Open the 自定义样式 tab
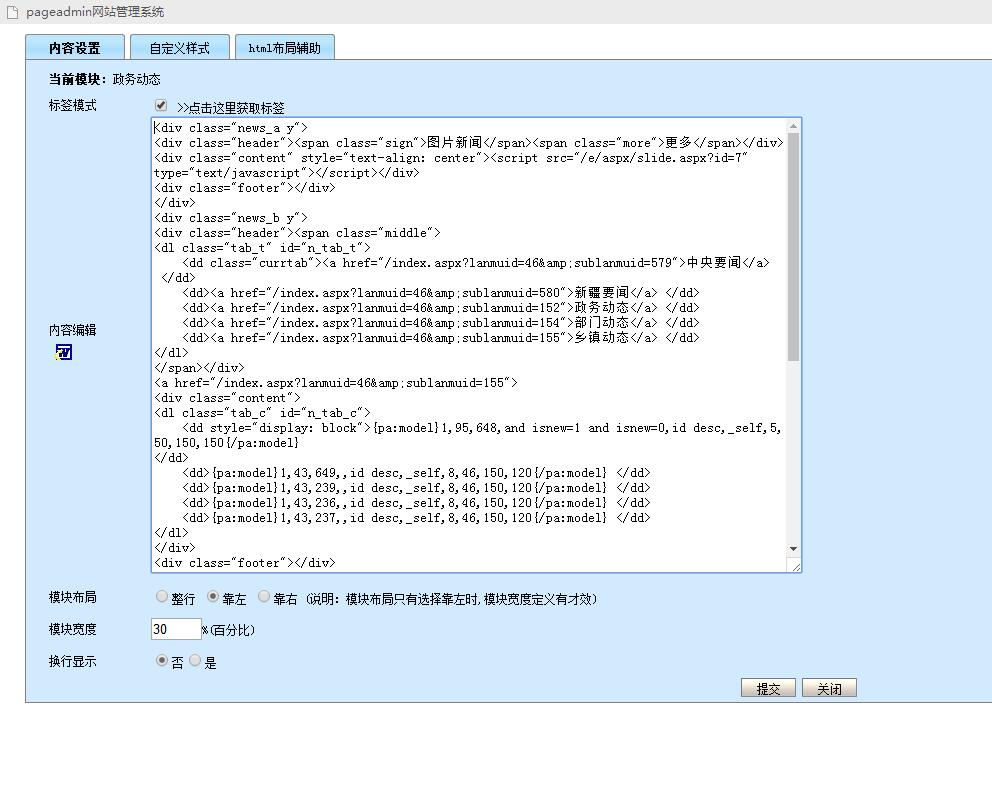 (180, 47)
